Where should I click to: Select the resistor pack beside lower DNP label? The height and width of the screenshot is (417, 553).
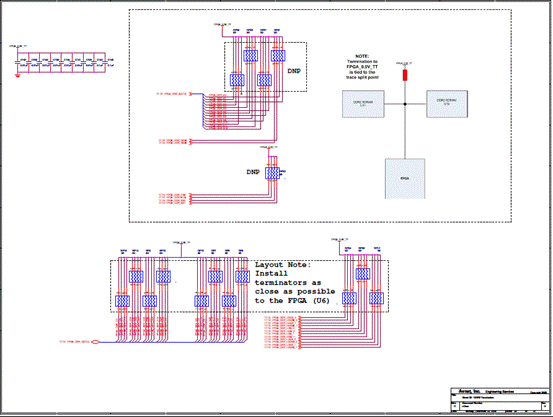coord(272,173)
